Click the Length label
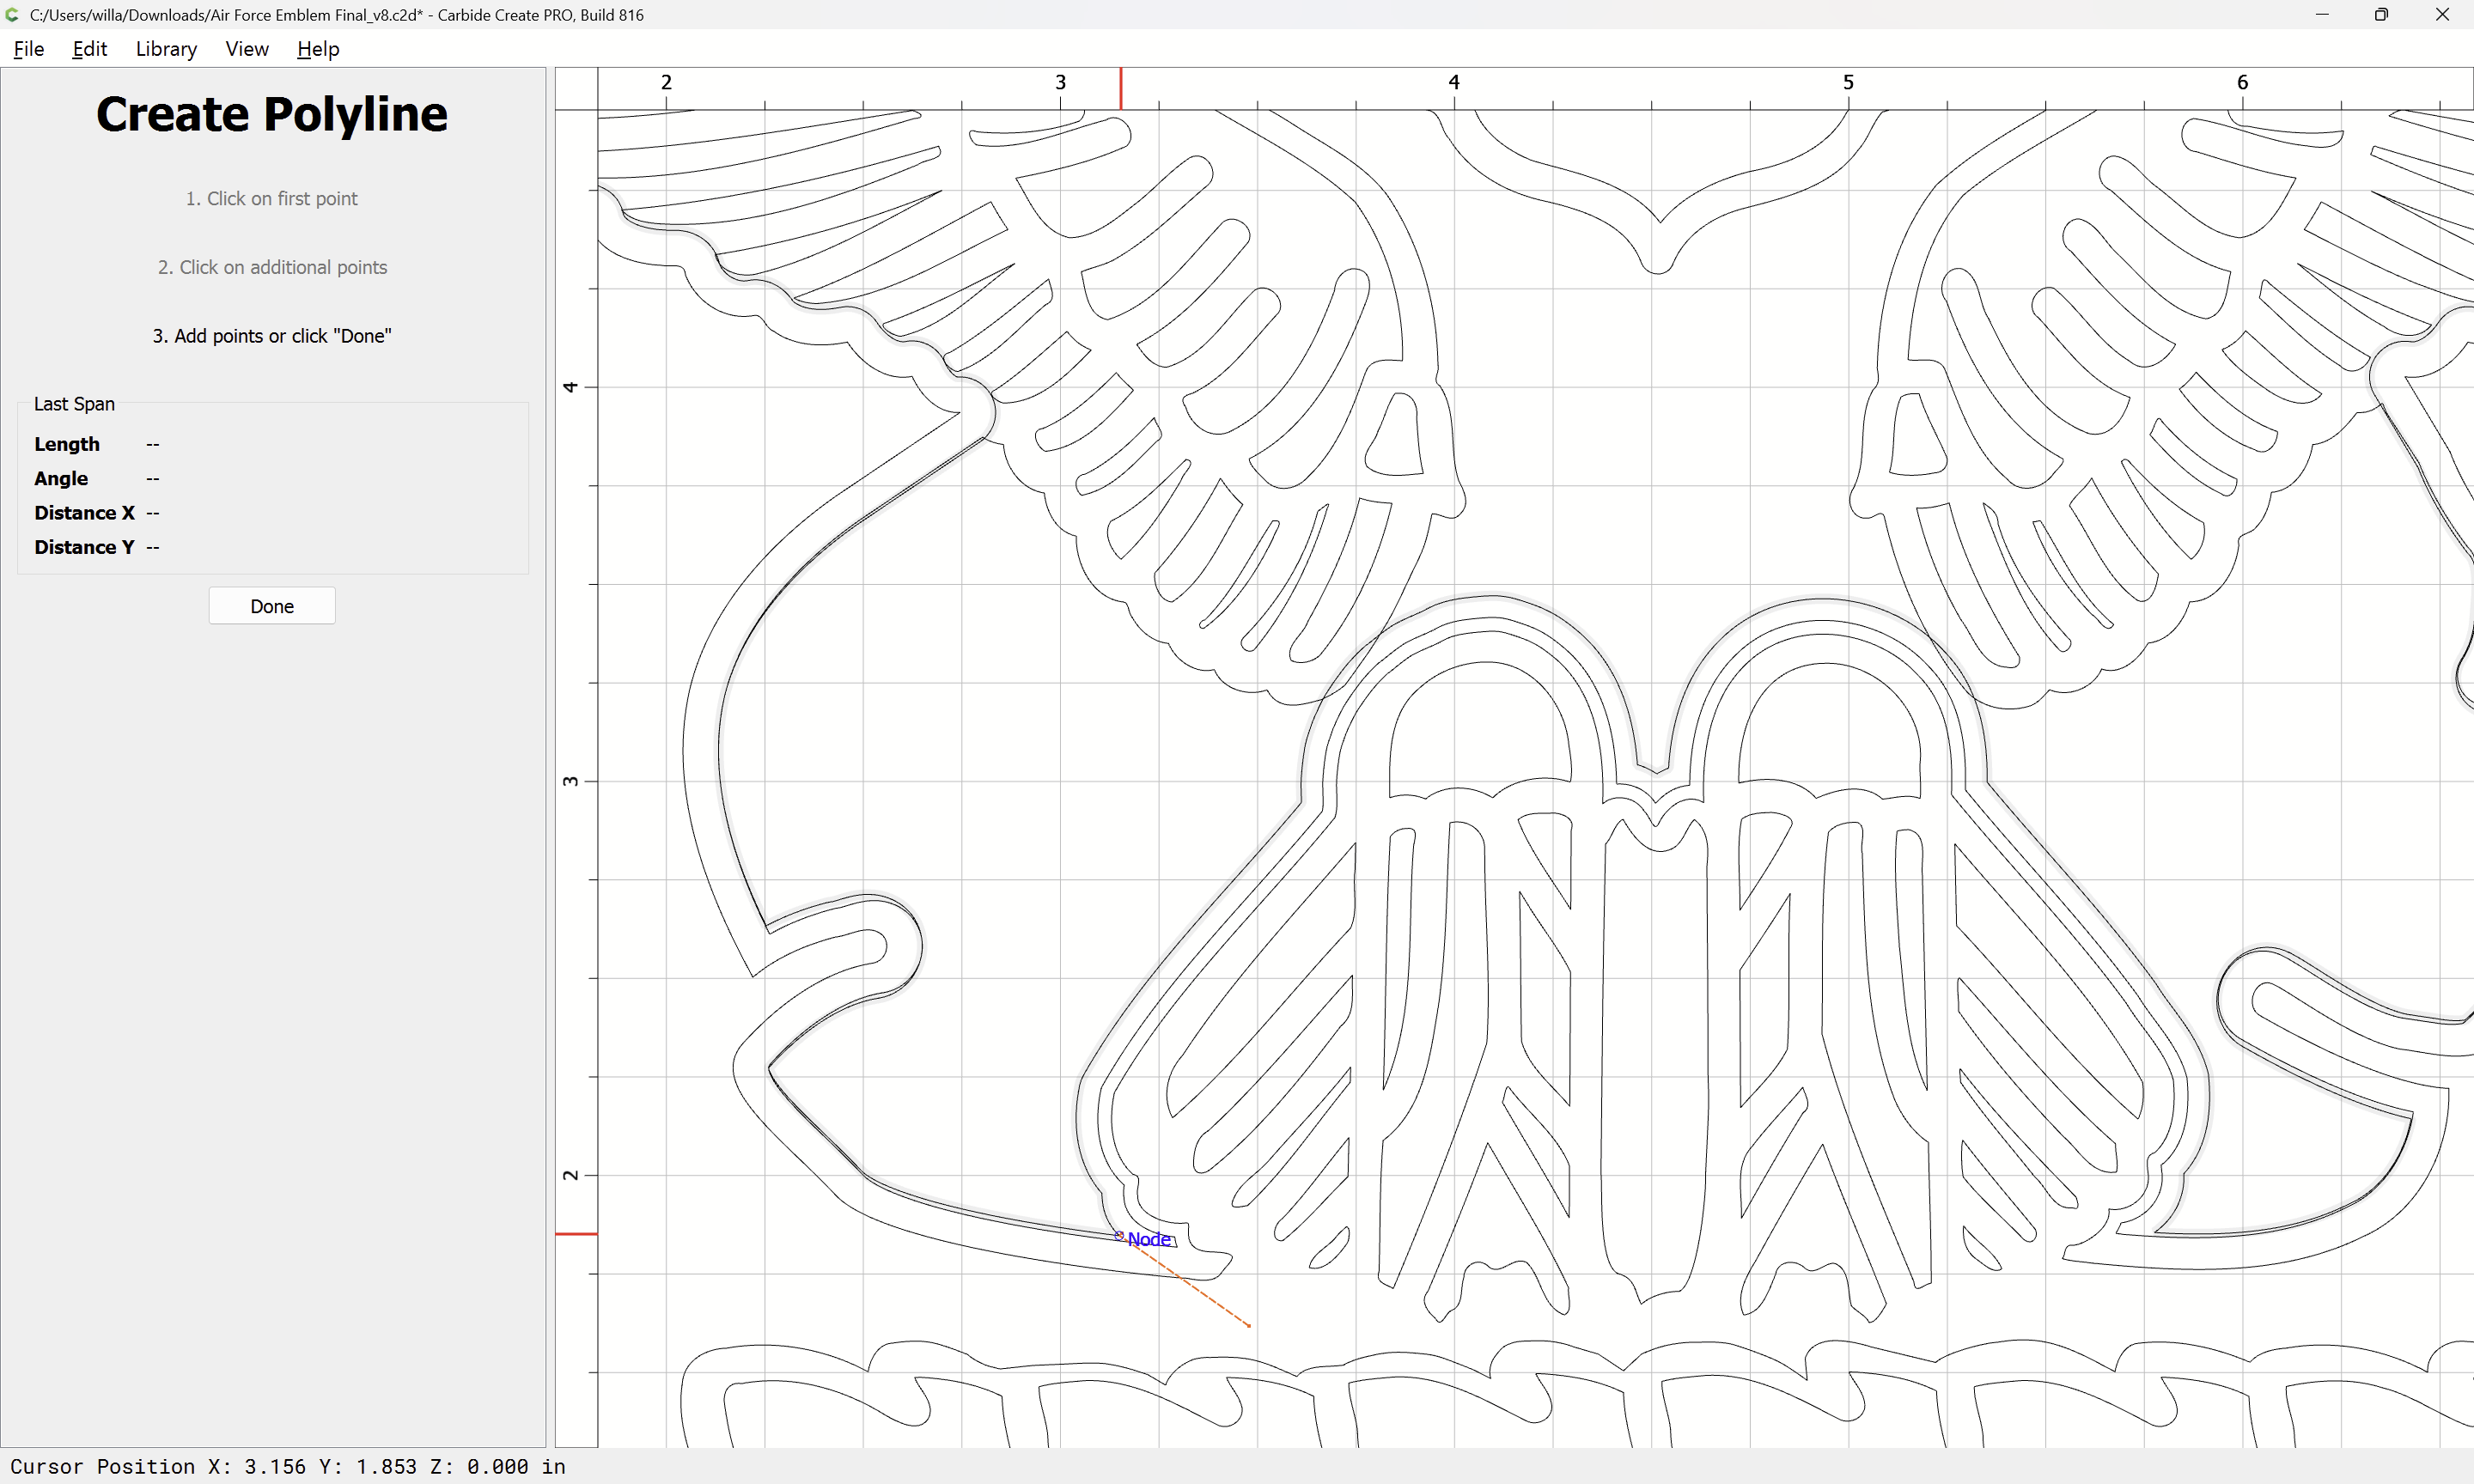The height and width of the screenshot is (1484, 2474). click(67, 444)
